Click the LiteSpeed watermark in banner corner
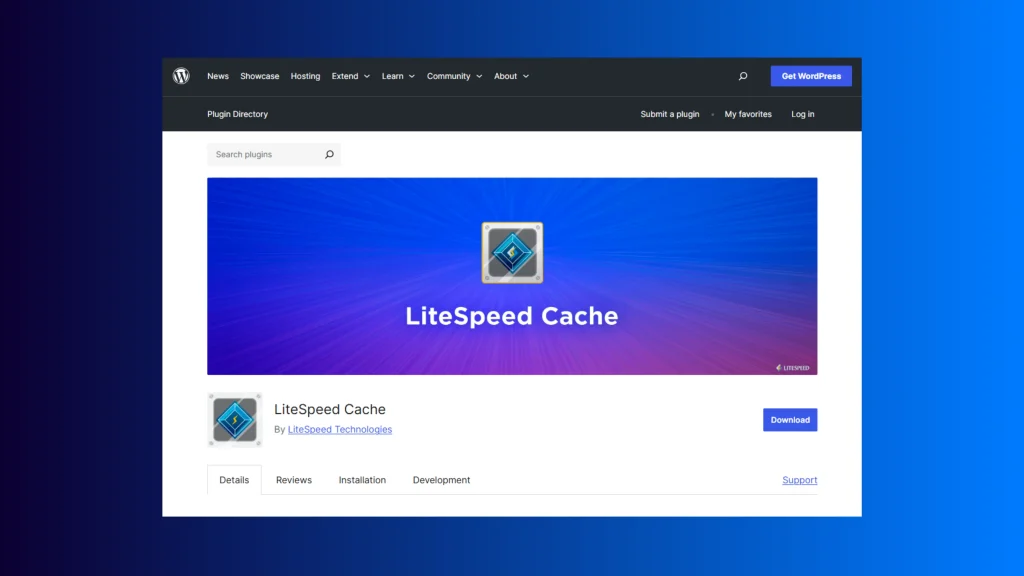 pos(793,367)
